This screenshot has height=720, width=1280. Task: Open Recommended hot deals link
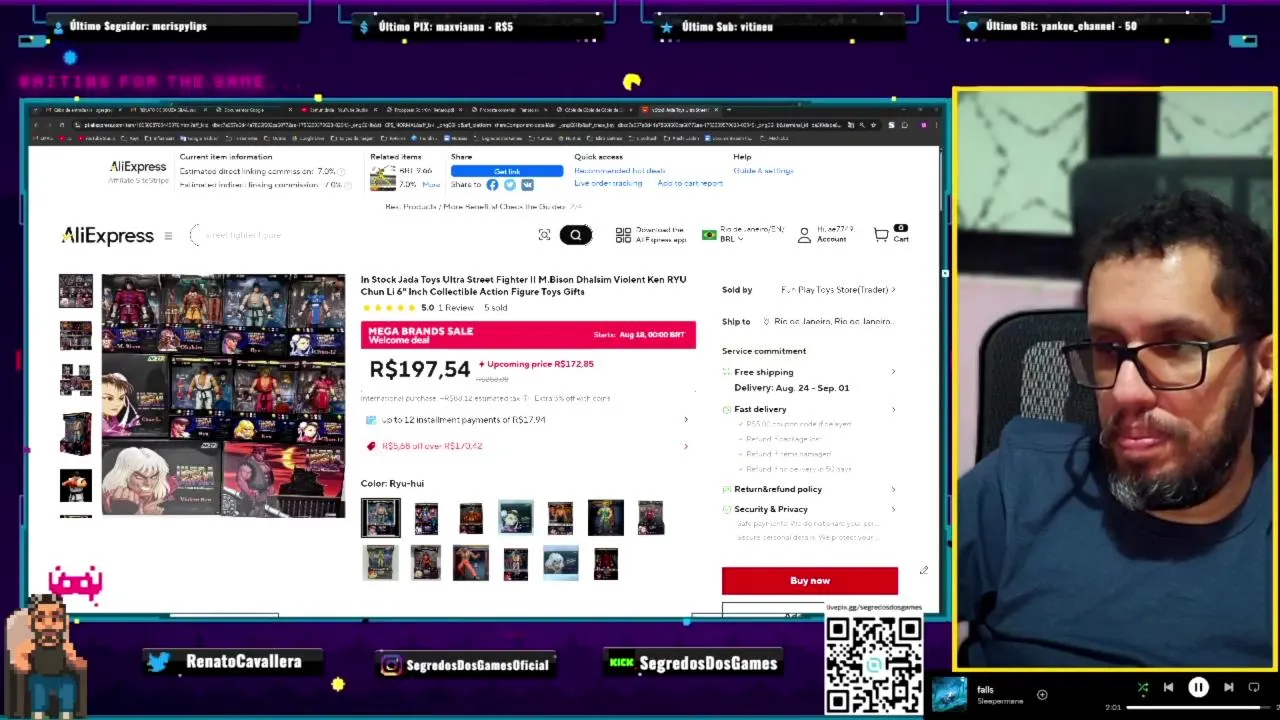coord(620,171)
